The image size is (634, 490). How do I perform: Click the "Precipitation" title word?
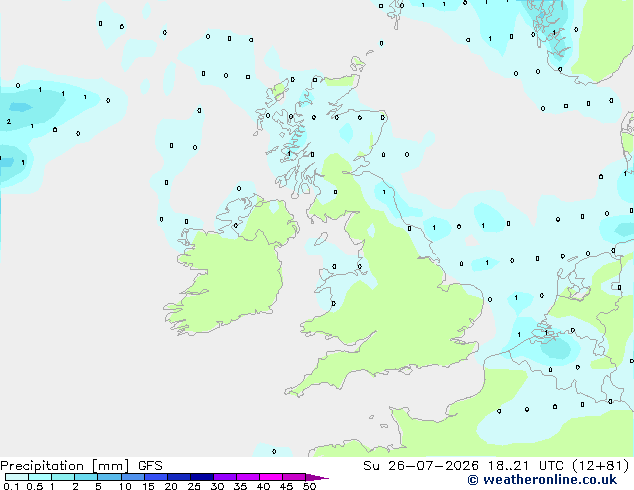click(x=42, y=466)
